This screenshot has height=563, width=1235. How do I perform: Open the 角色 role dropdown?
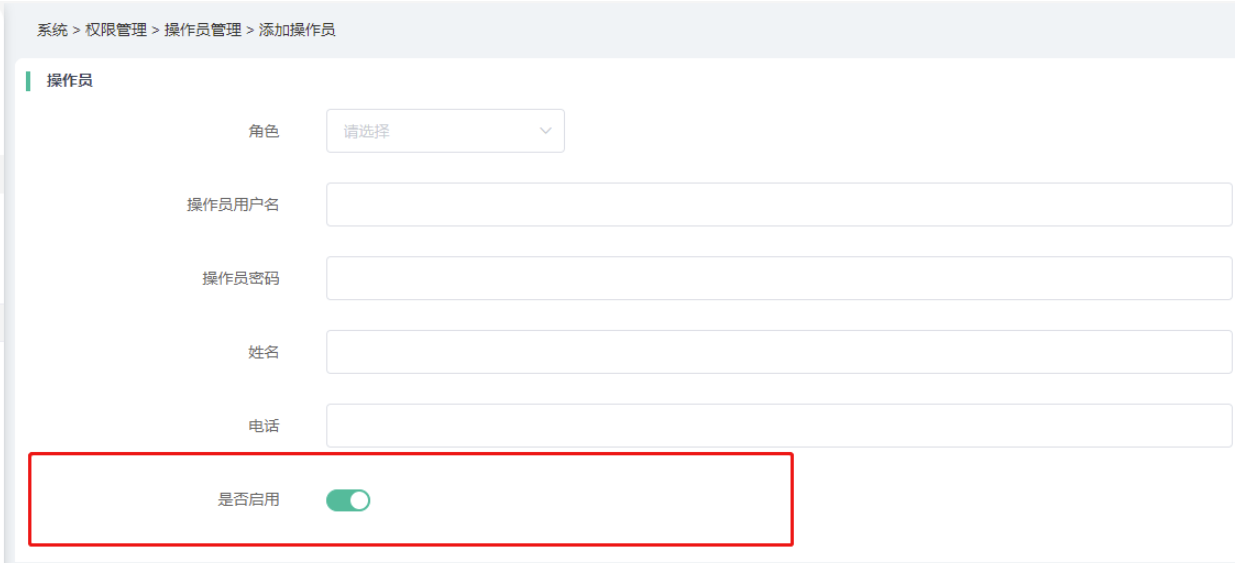tap(445, 131)
